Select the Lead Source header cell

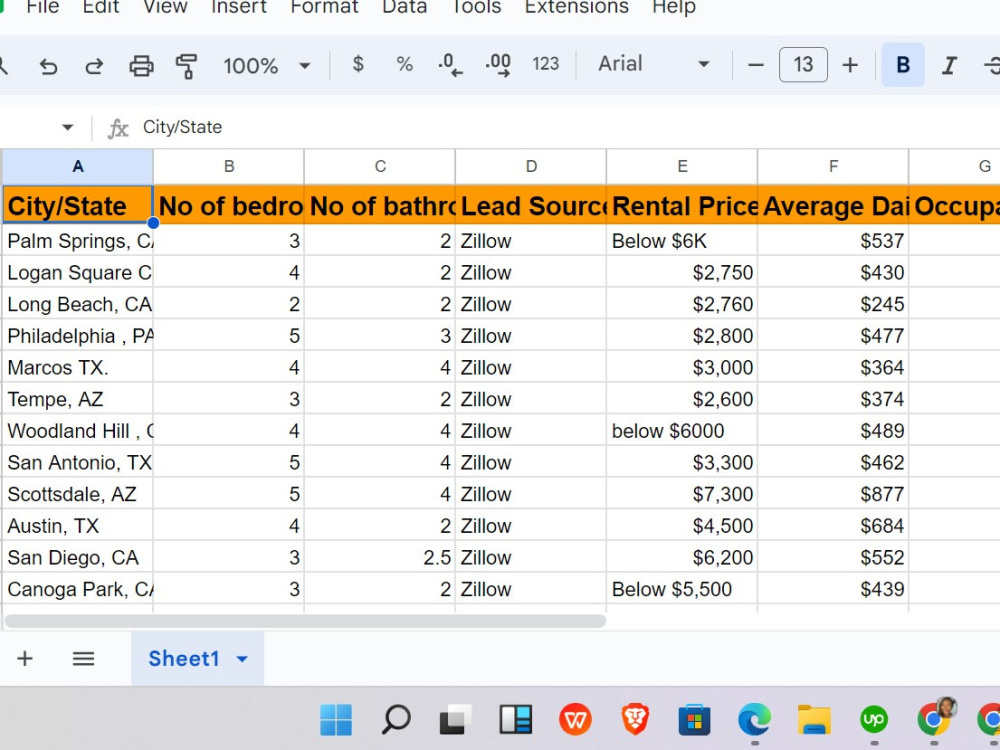point(531,205)
